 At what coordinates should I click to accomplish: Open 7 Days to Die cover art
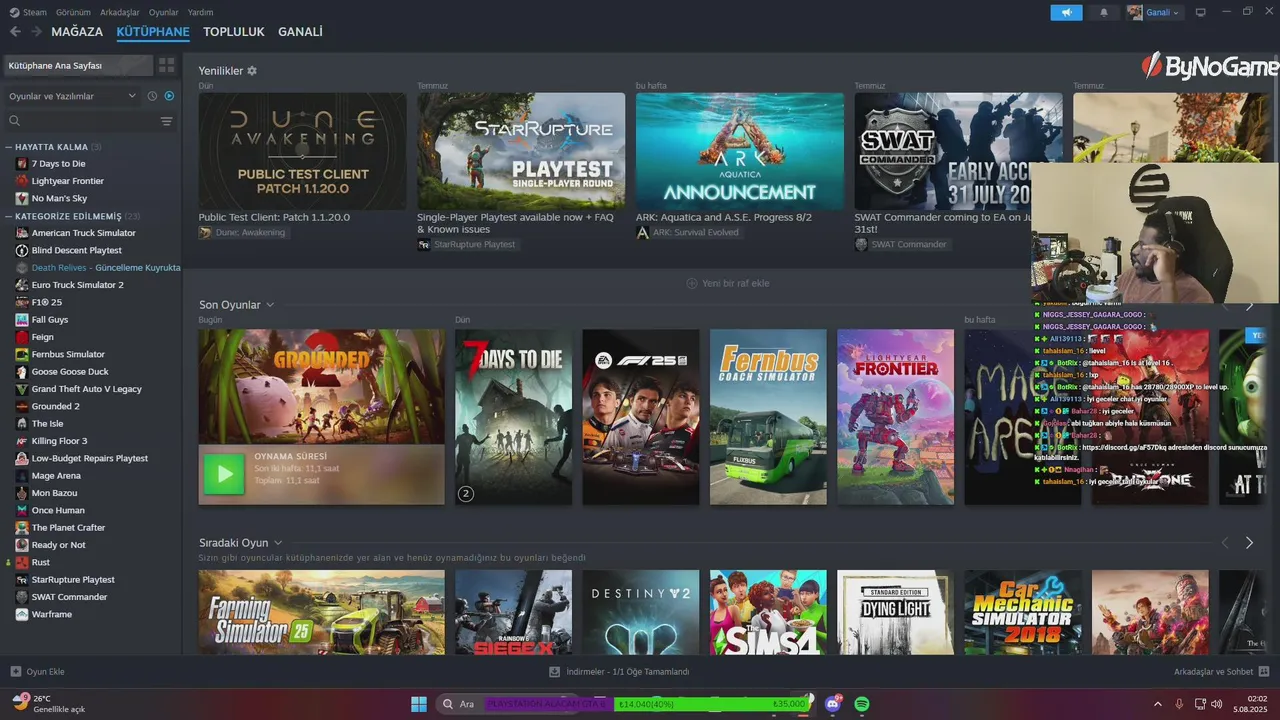pos(514,417)
